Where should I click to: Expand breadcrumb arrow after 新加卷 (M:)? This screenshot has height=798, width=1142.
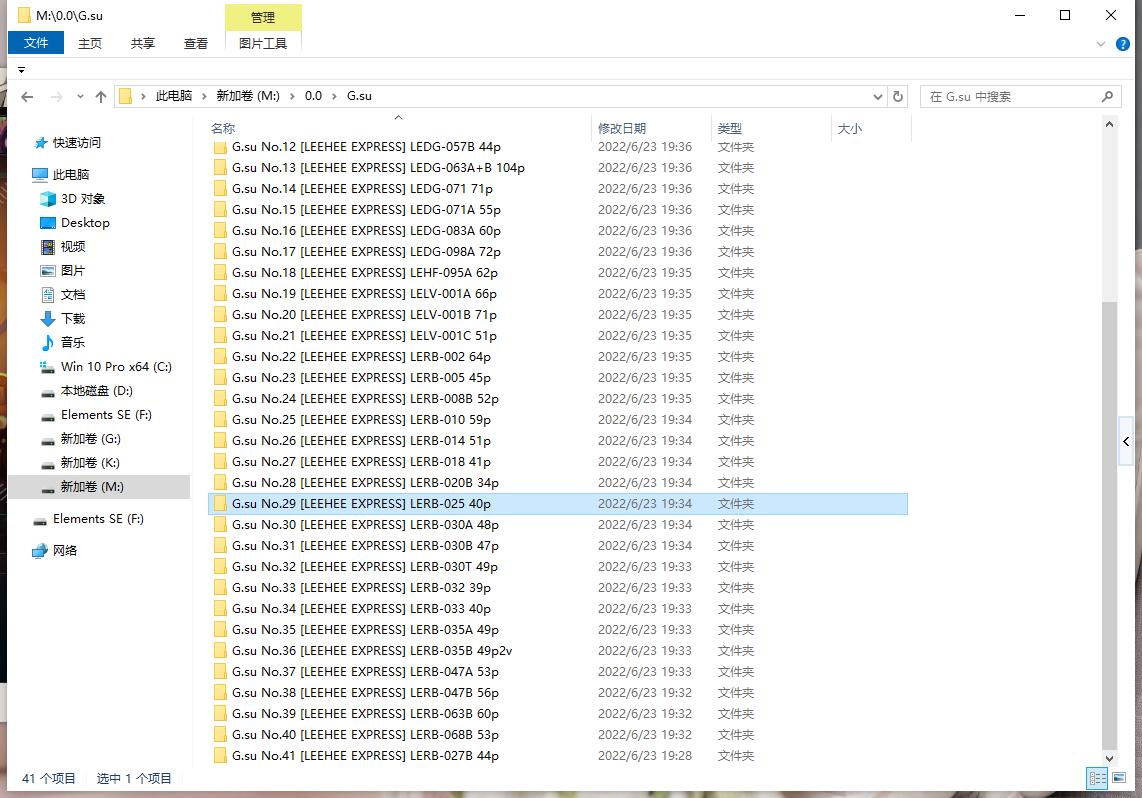click(x=292, y=96)
